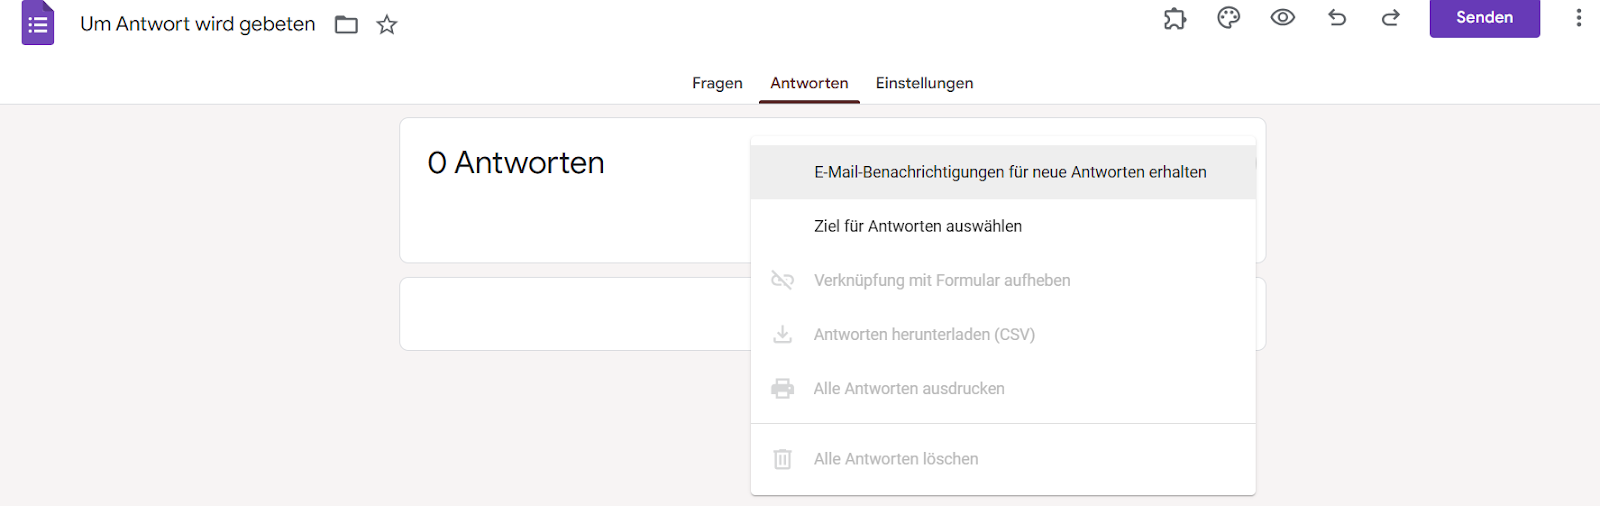Select the Antworten tab

pos(809,83)
